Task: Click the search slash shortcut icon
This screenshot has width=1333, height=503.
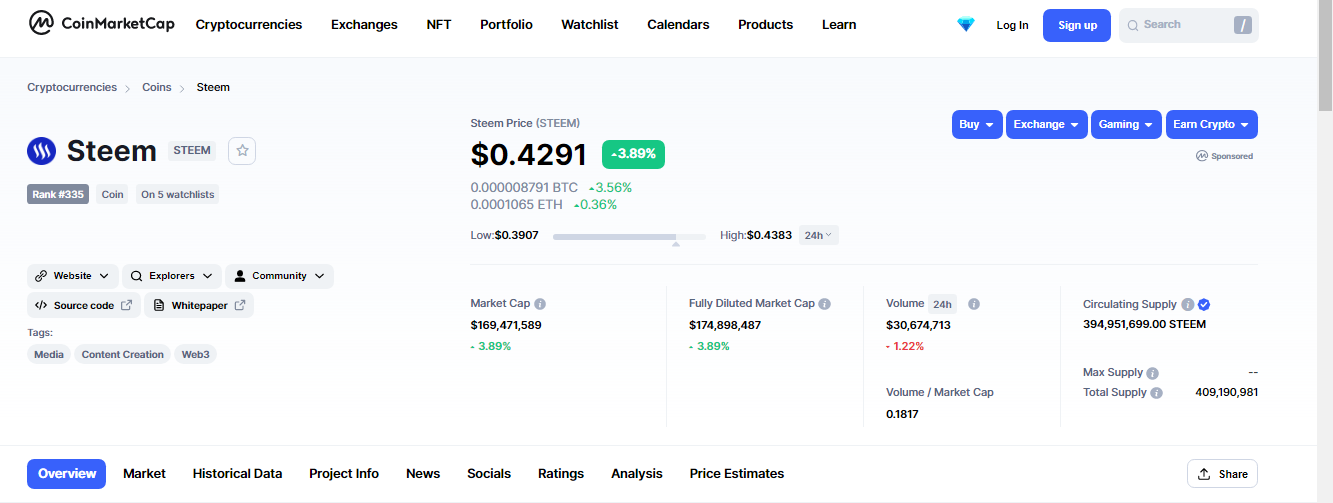Action: tap(1243, 25)
